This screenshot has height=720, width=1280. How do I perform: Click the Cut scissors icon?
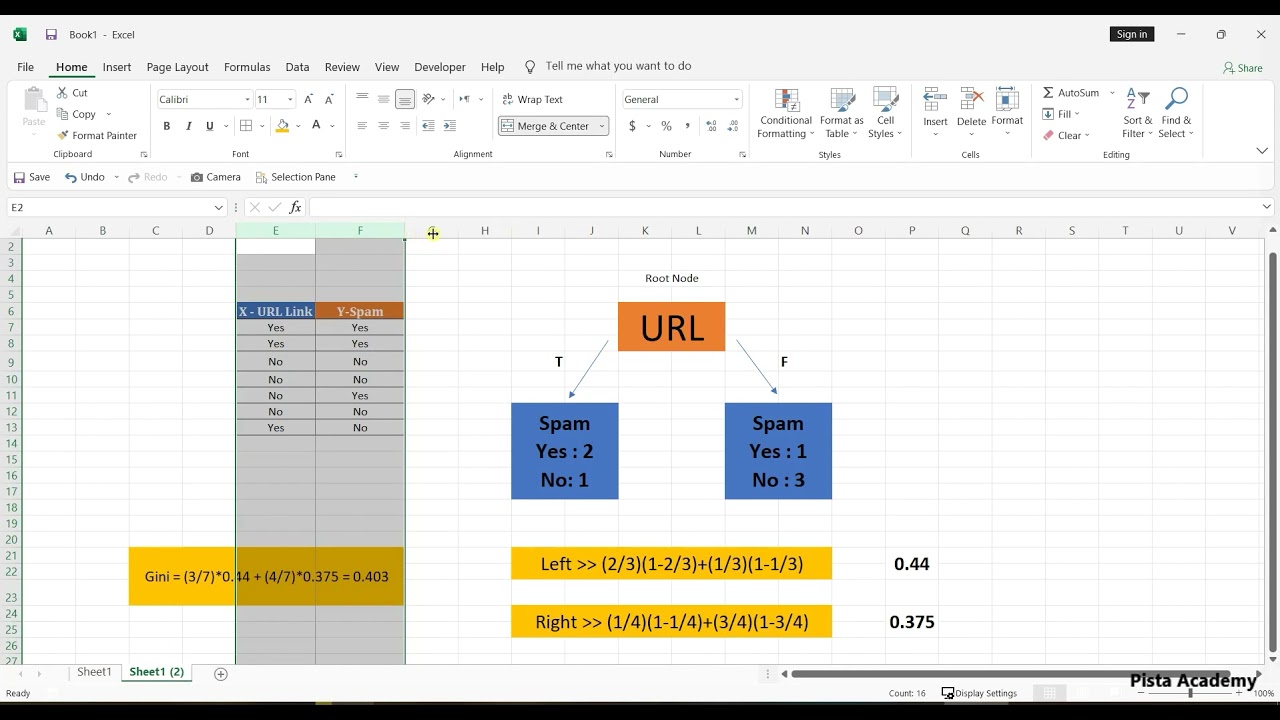pos(63,93)
